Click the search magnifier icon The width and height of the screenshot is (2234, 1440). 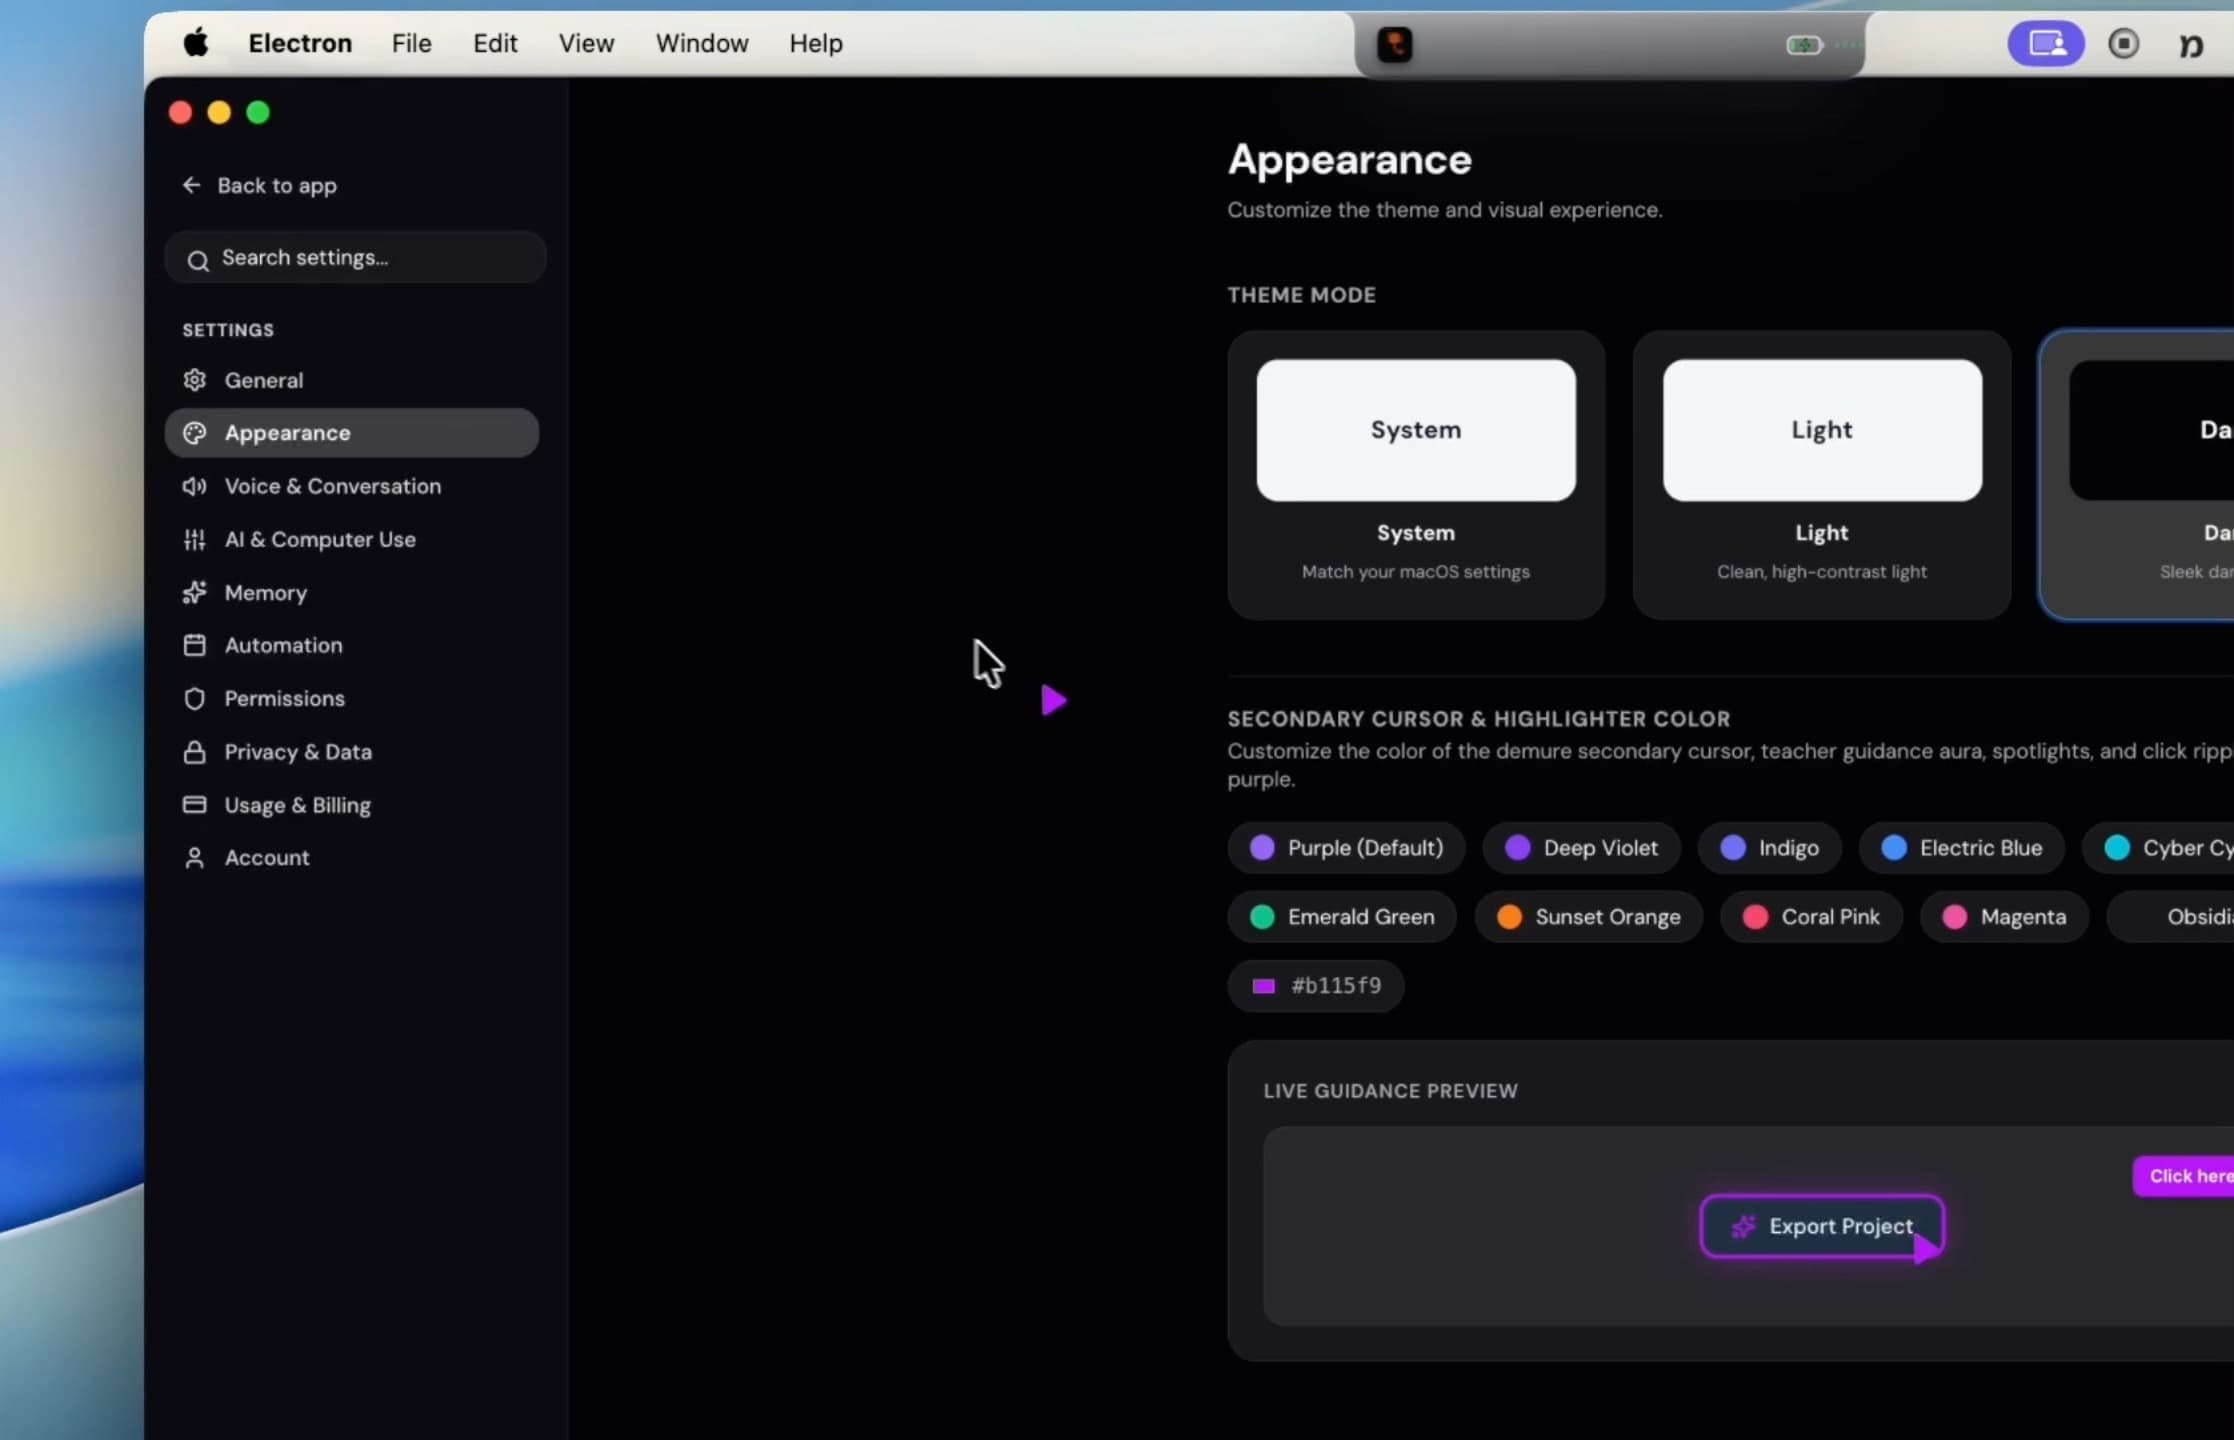coord(198,260)
